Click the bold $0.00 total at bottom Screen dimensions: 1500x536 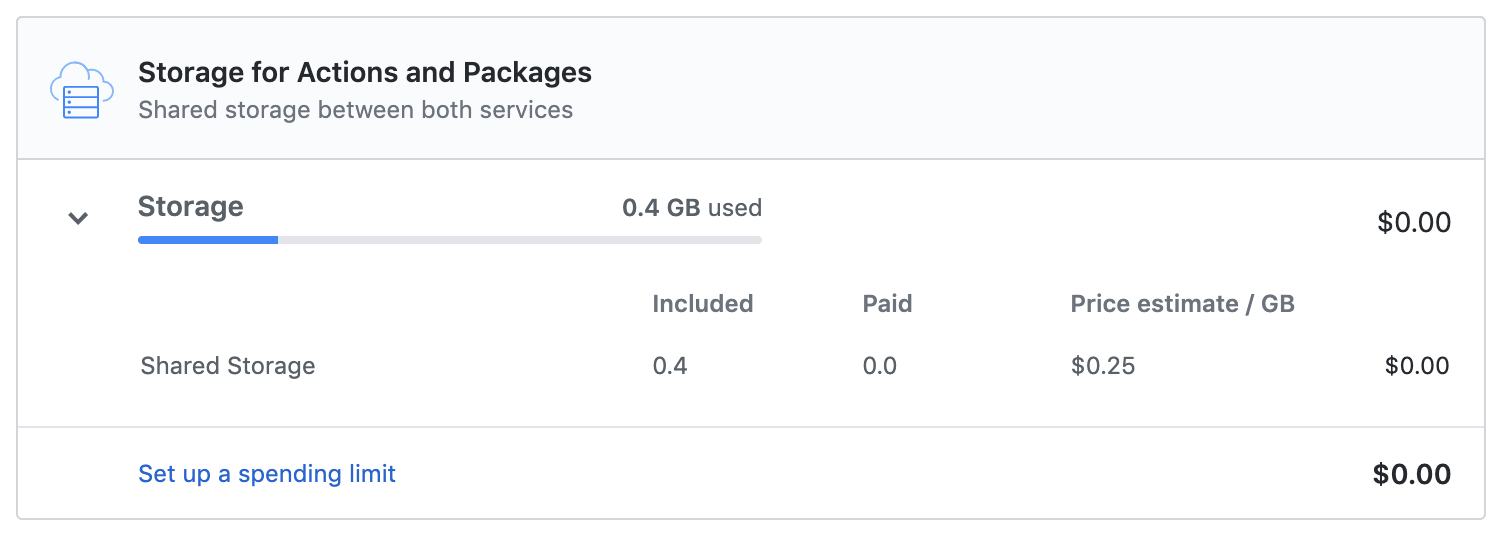coord(1411,474)
